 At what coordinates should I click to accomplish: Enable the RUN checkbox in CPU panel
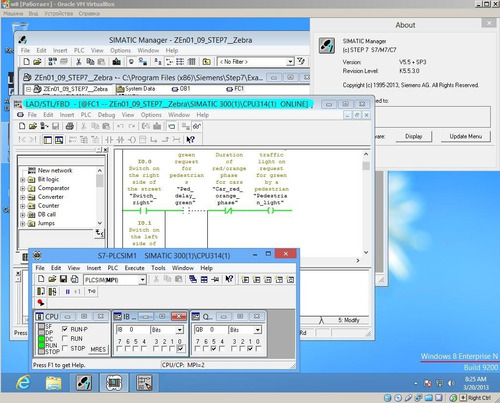point(65,339)
